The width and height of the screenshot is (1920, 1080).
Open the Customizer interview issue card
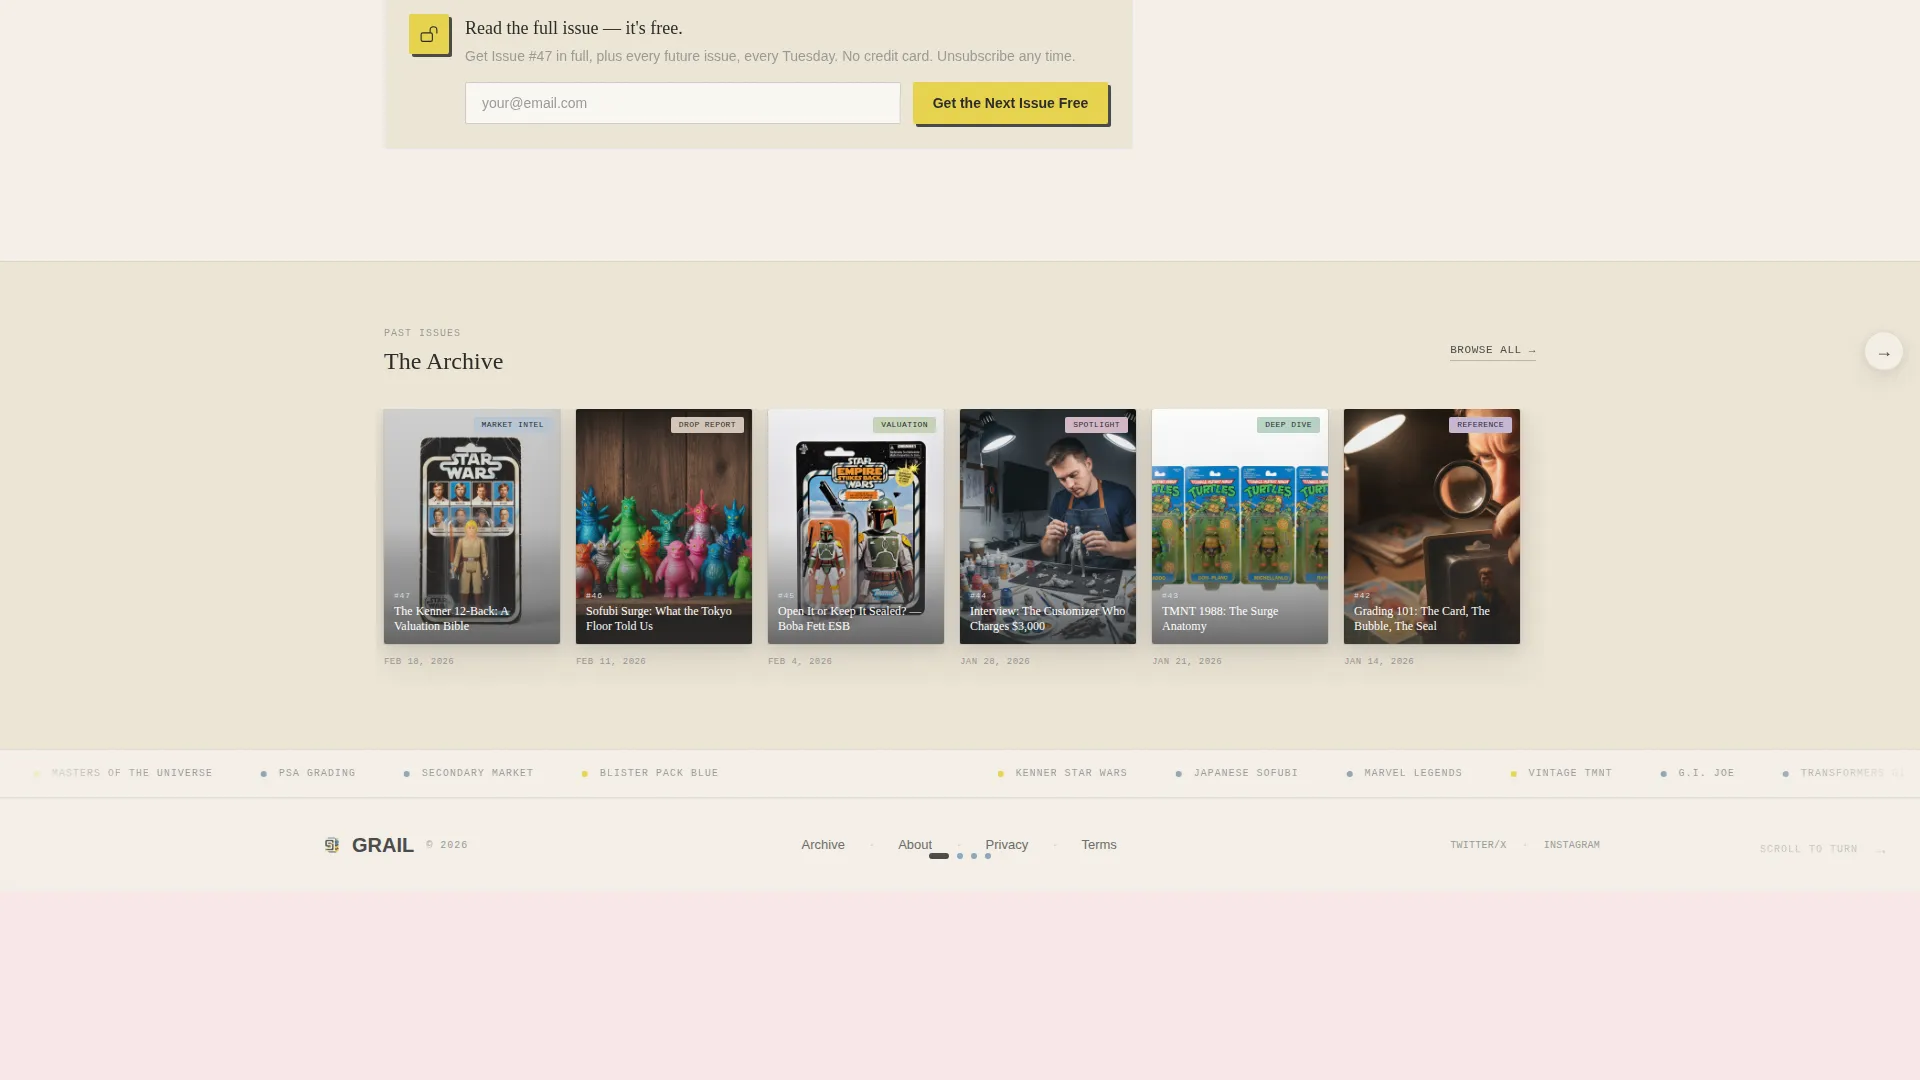pyautogui.click(x=1048, y=526)
